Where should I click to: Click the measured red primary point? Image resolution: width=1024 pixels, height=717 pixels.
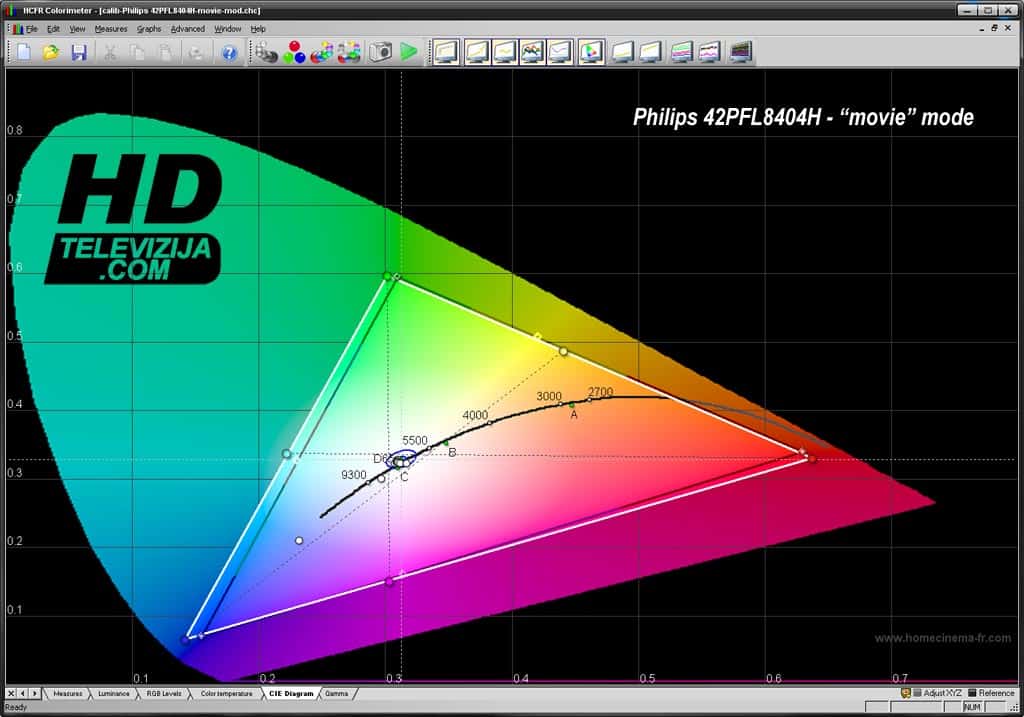(x=812, y=459)
